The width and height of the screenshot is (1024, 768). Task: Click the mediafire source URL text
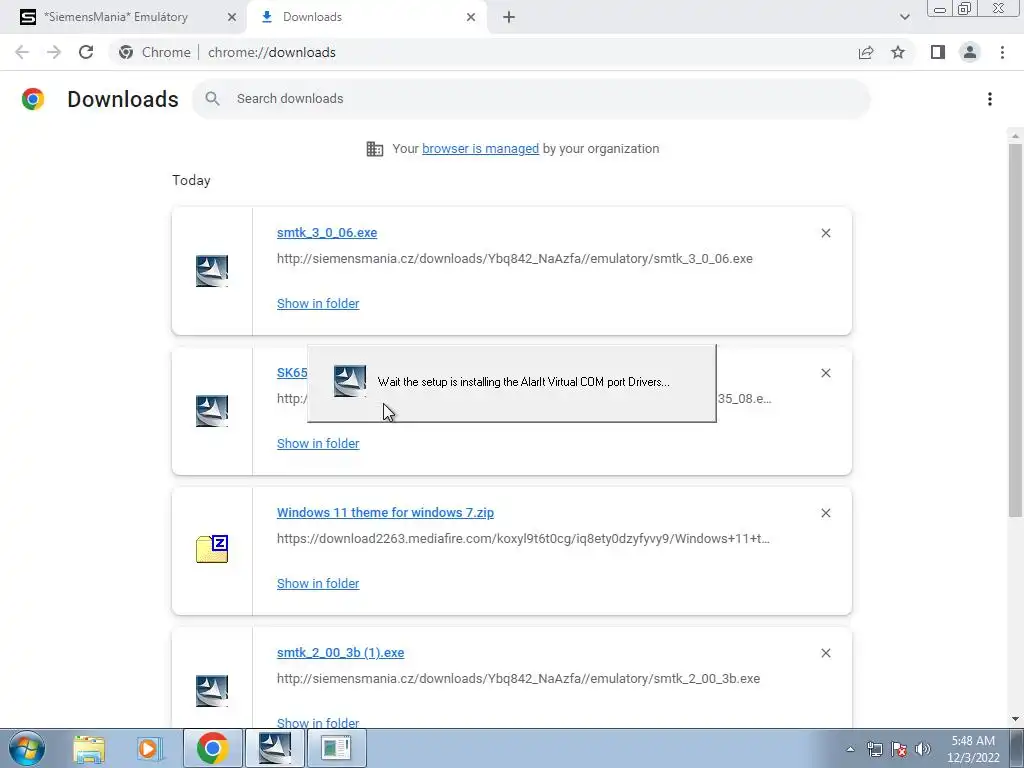click(523, 539)
